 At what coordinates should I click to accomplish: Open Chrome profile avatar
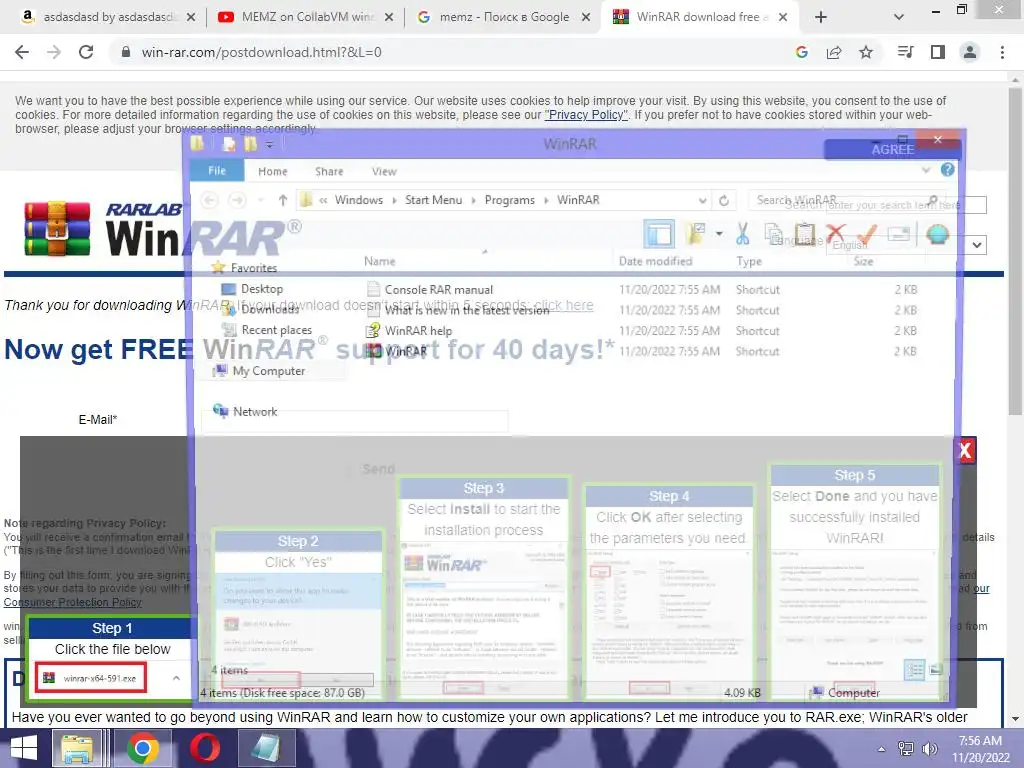(970, 52)
